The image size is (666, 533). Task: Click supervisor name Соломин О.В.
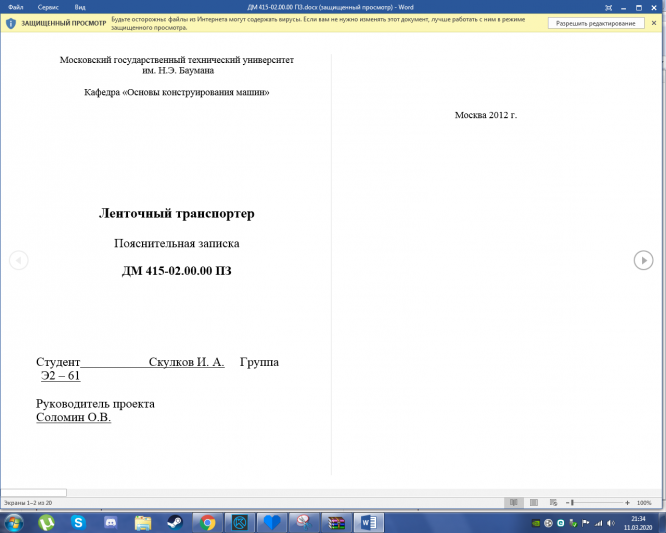pyautogui.click(x=73, y=417)
